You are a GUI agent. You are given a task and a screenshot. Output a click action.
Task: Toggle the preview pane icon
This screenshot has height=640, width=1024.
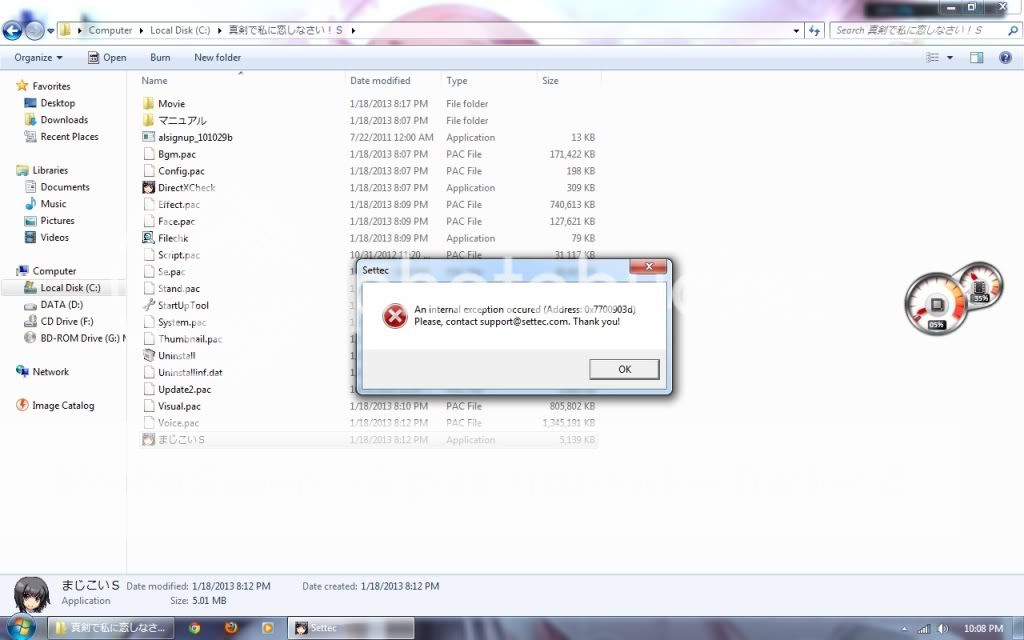pyautogui.click(x=977, y=58)
